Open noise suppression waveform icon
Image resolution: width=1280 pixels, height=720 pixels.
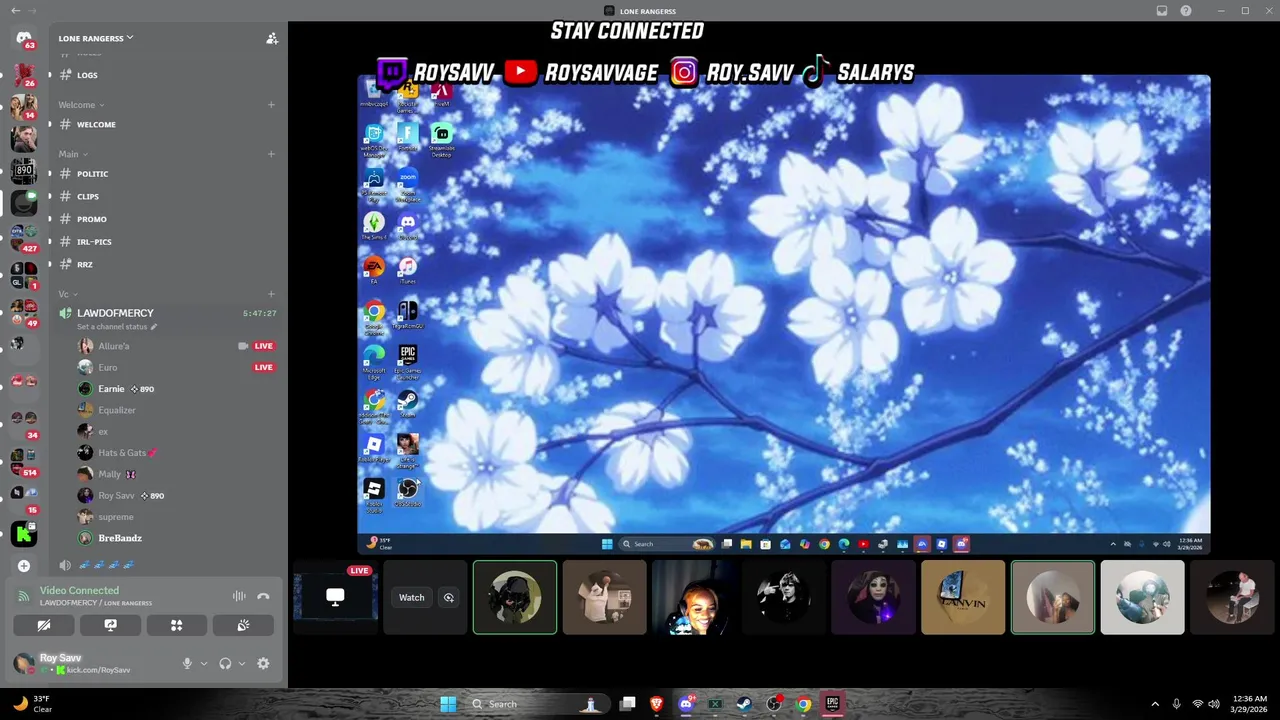239,596
